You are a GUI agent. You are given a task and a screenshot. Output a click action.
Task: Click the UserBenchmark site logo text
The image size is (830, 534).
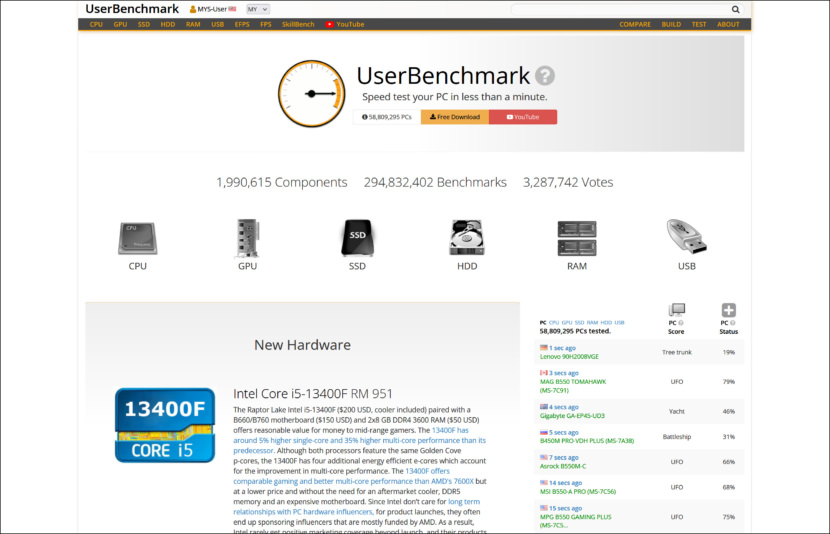pyautogui.click(x=132, y=9)
